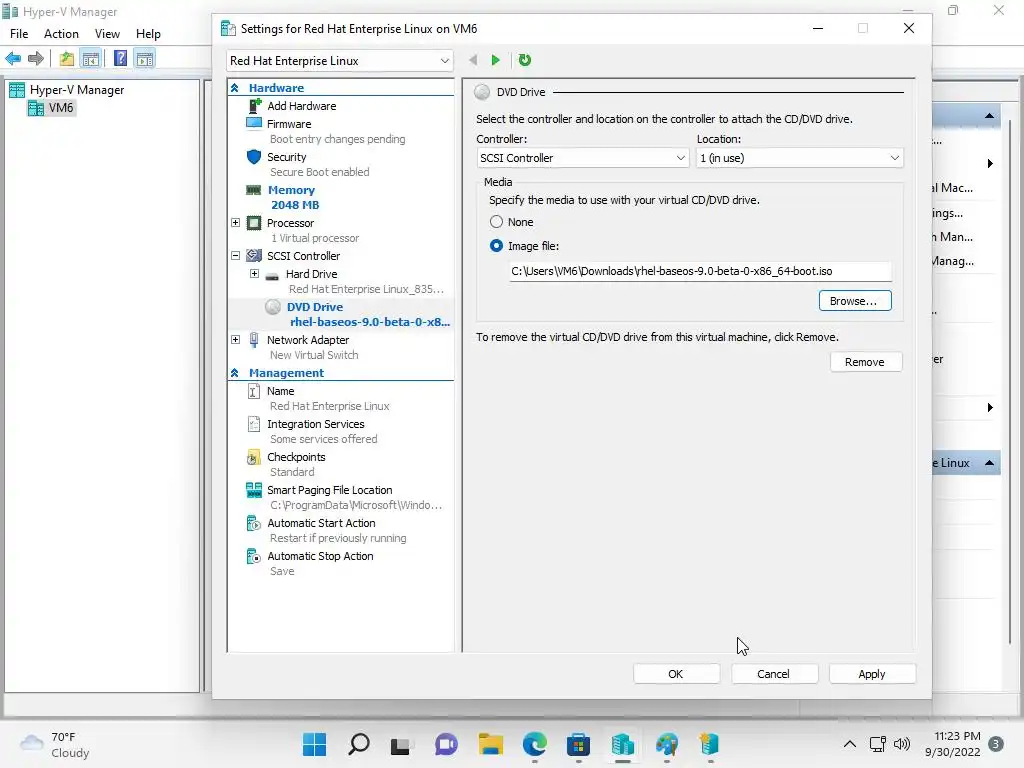Click the Apply button

(x=872, y=674)
